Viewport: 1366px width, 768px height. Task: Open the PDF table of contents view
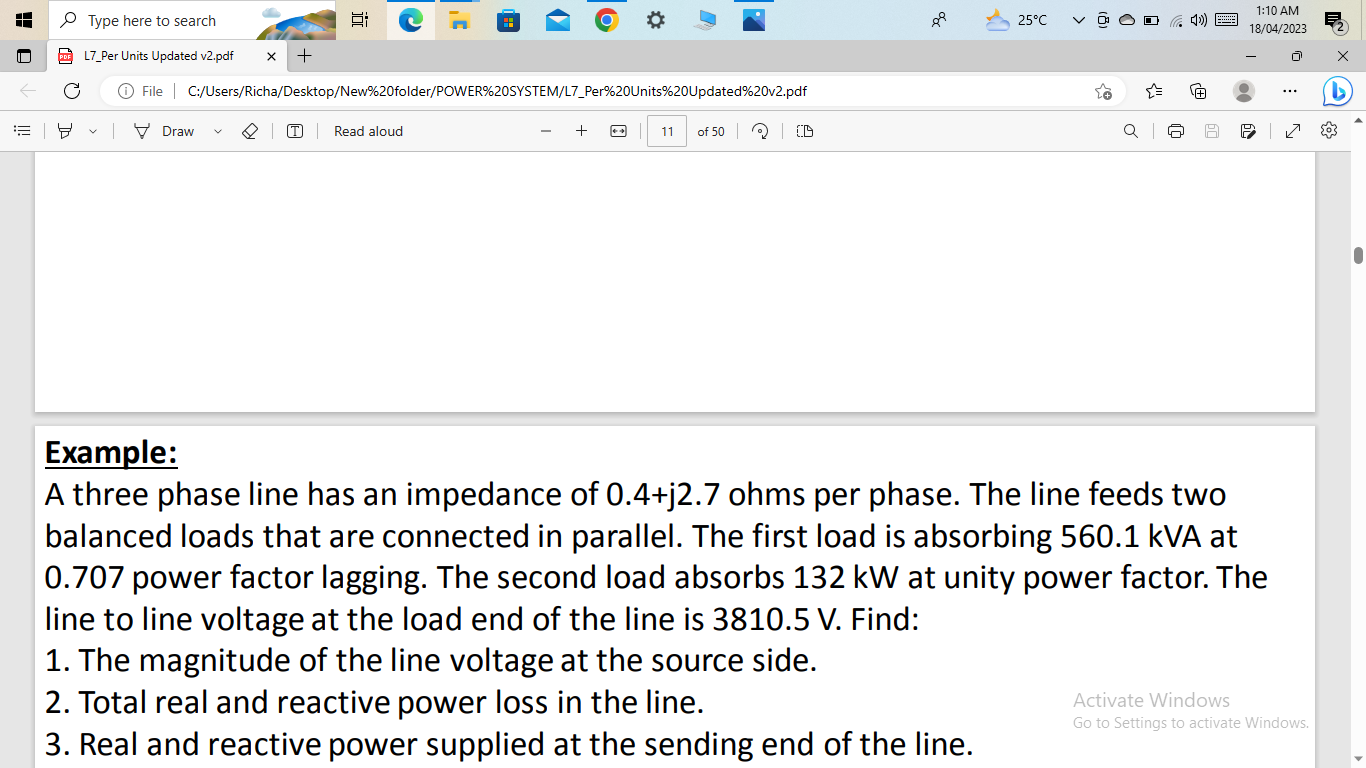22,131
